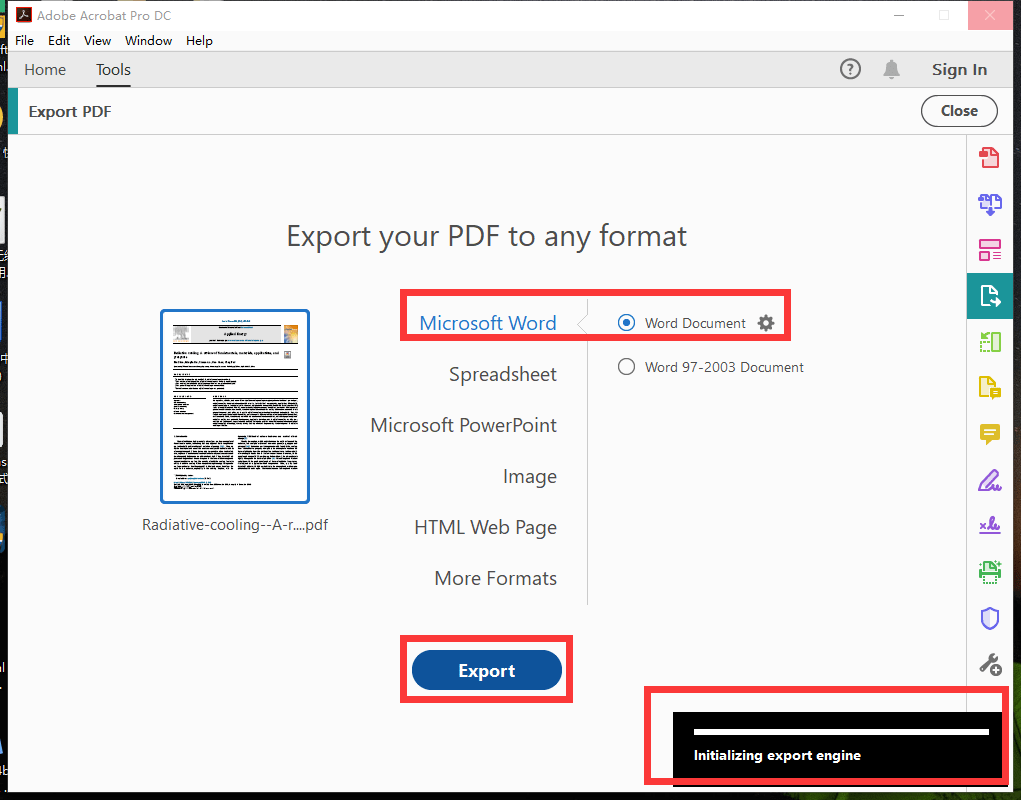Choose Microsoft PowerPoint export format
Screen dimensions: 1021x800
pos(464,425)
